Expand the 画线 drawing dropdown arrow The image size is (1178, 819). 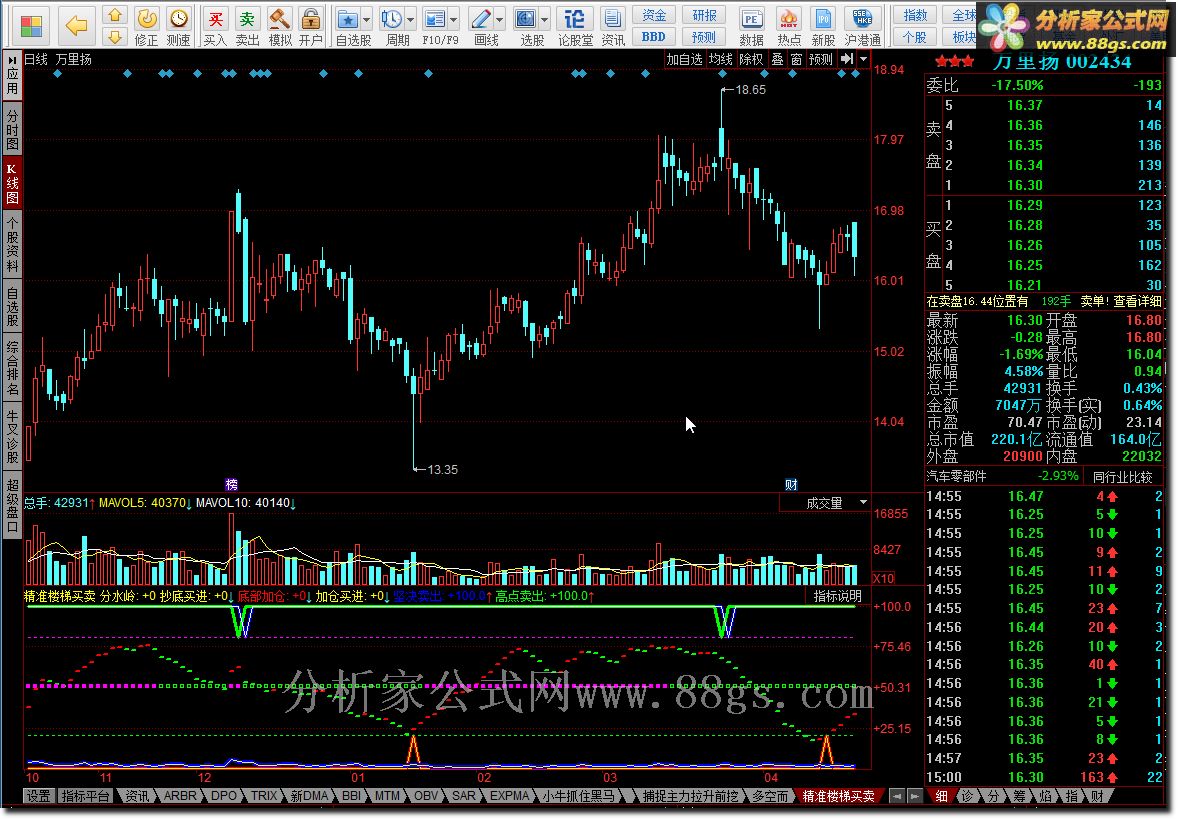pyautogui.click(x=500, y=20)
